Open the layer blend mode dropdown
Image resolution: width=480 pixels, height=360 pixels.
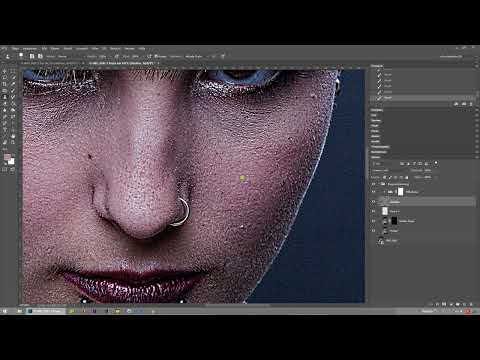coord(389,171)
